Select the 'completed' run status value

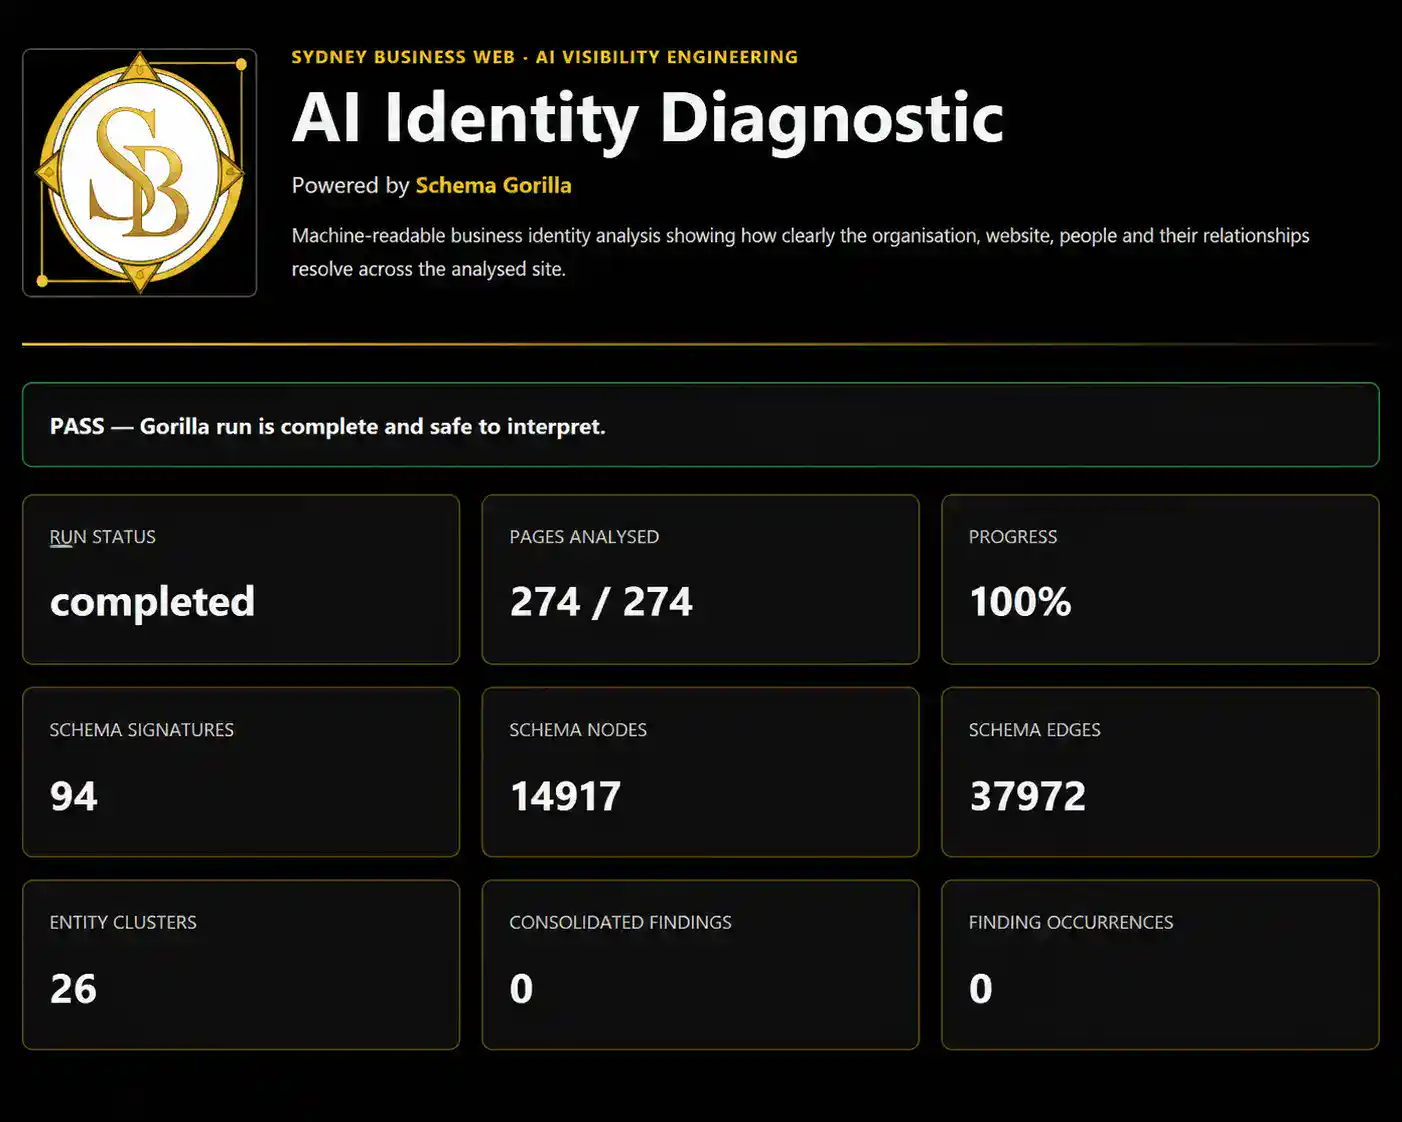152,602
